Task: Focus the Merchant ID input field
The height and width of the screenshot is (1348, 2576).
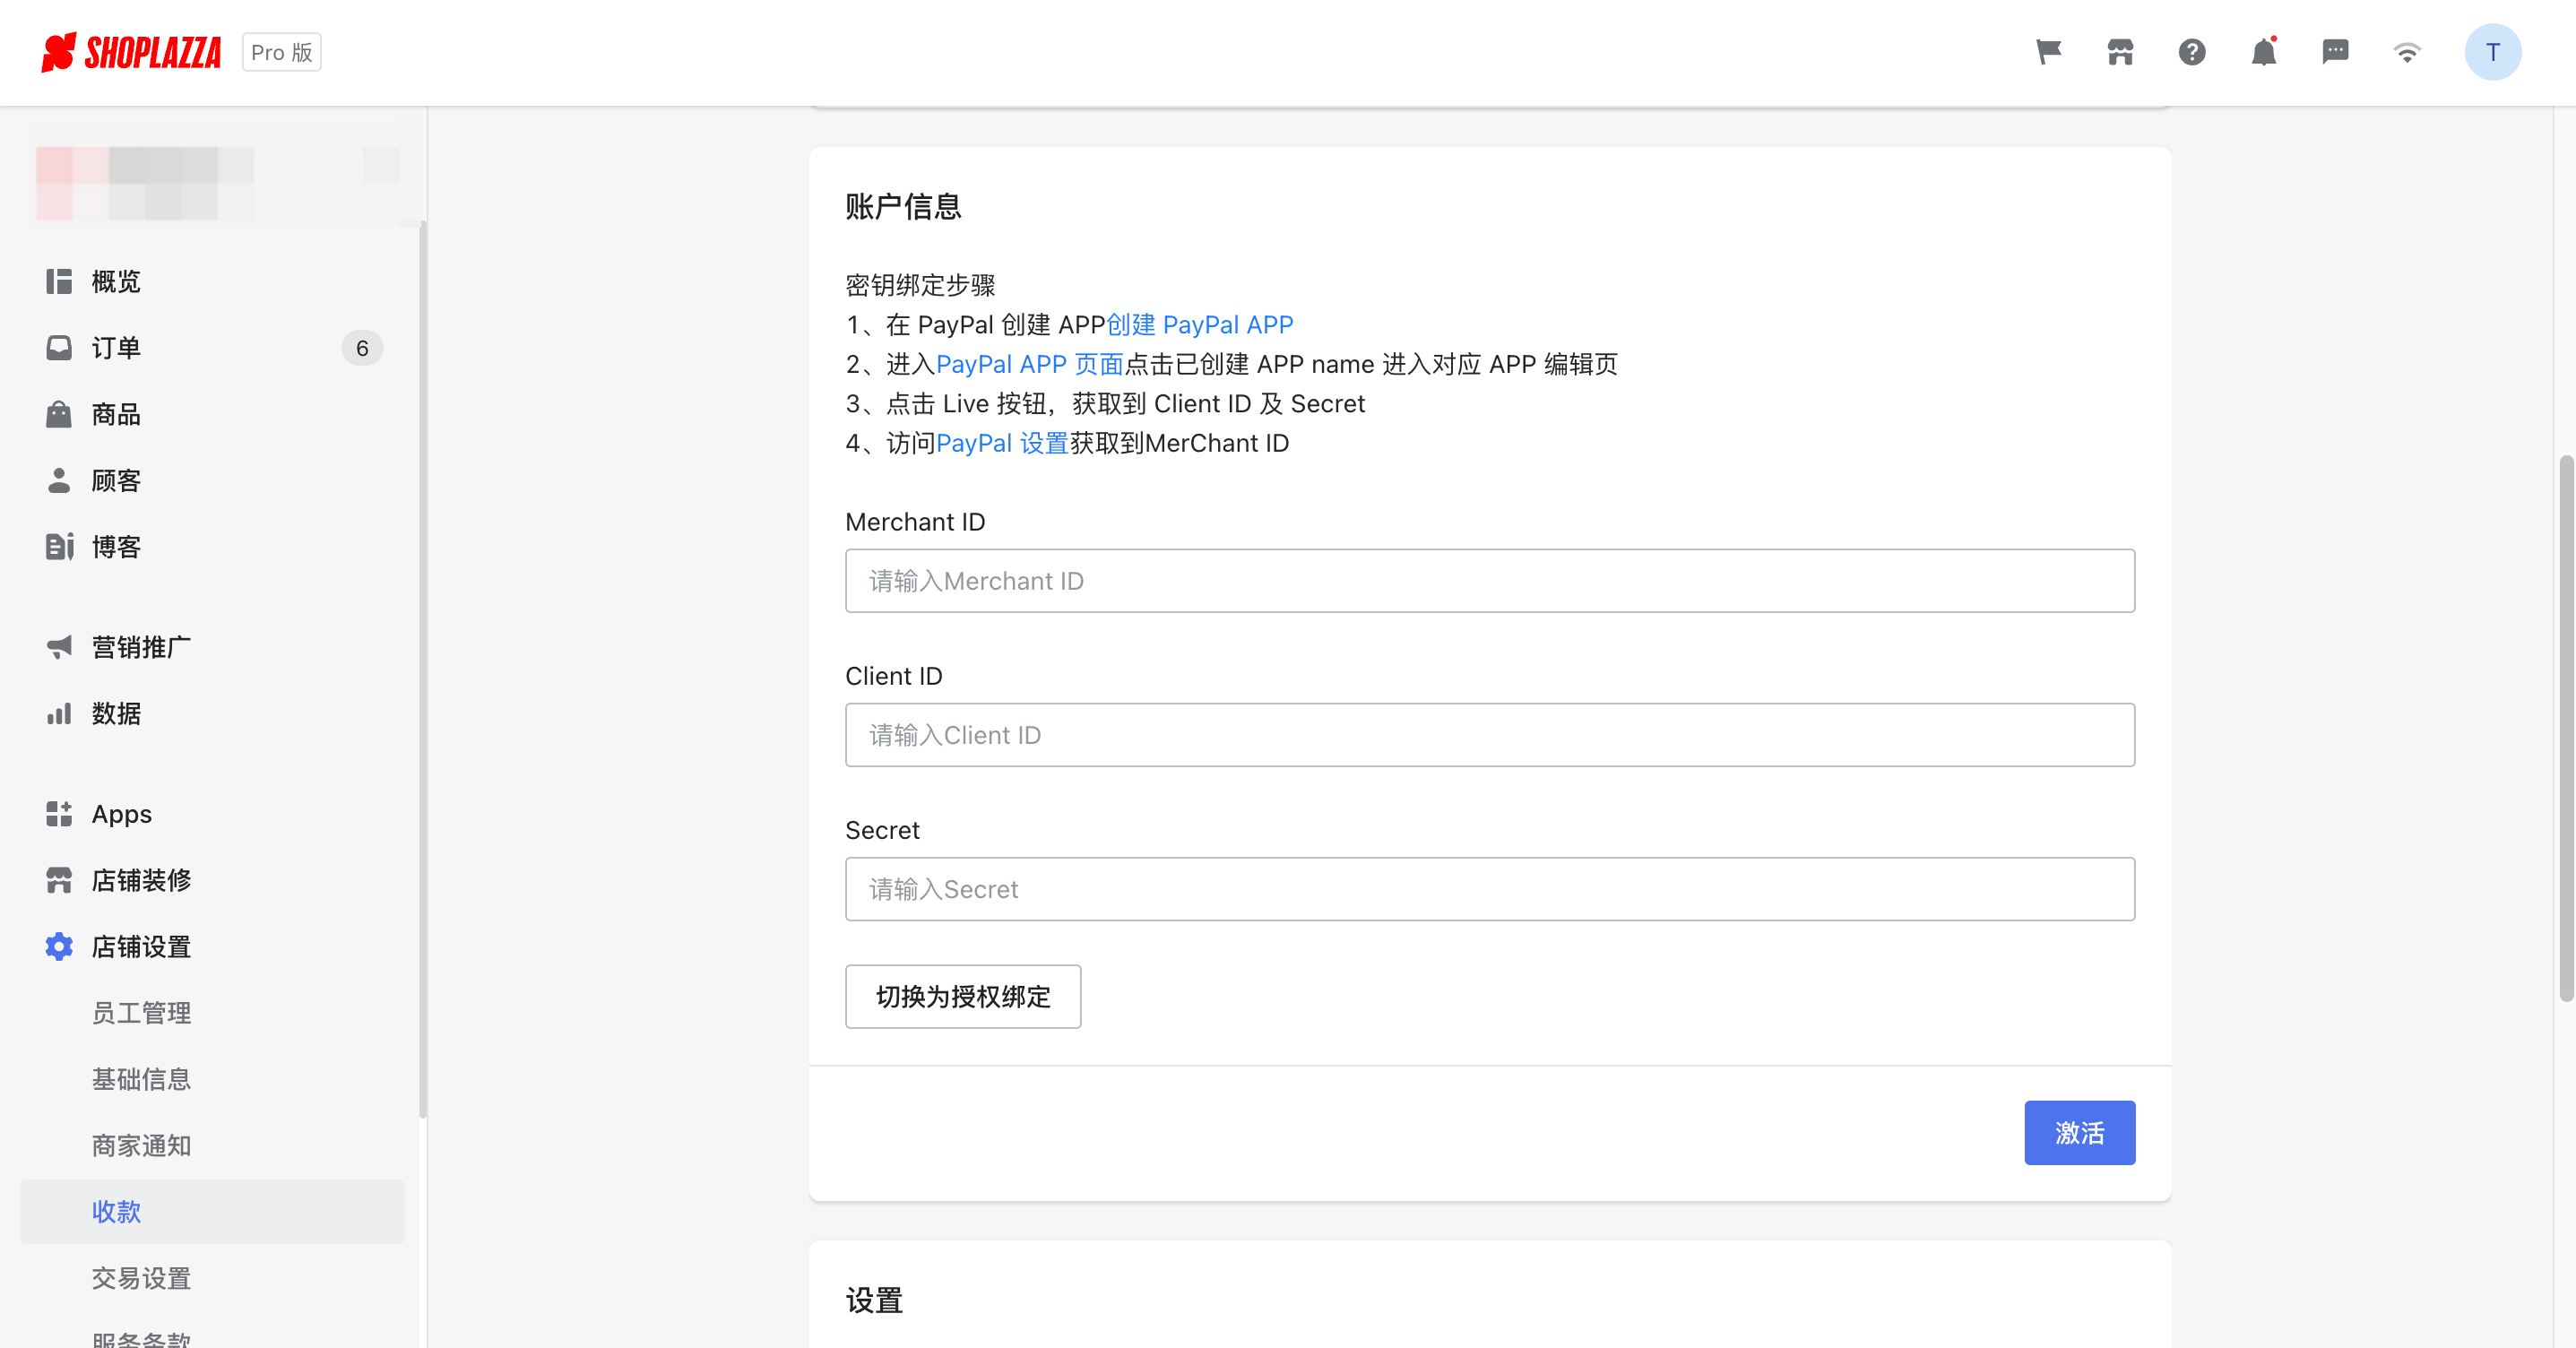Action: pos(1490,581)
